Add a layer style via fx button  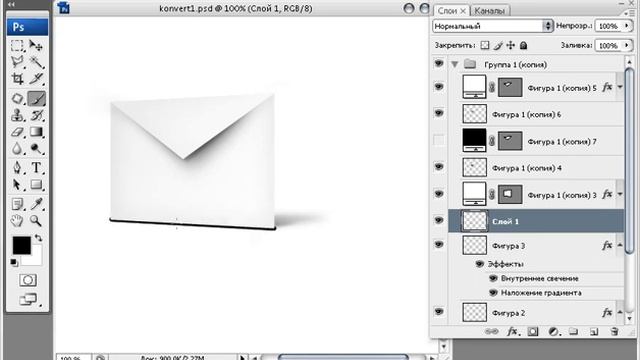[x=513, y=332]
